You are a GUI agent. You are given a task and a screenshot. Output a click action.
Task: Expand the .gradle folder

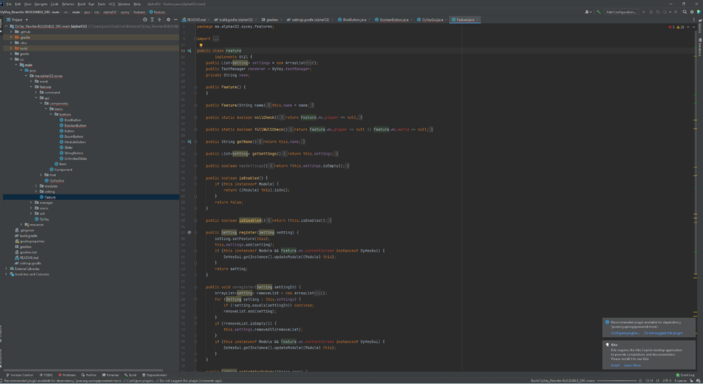coord(11,37)
